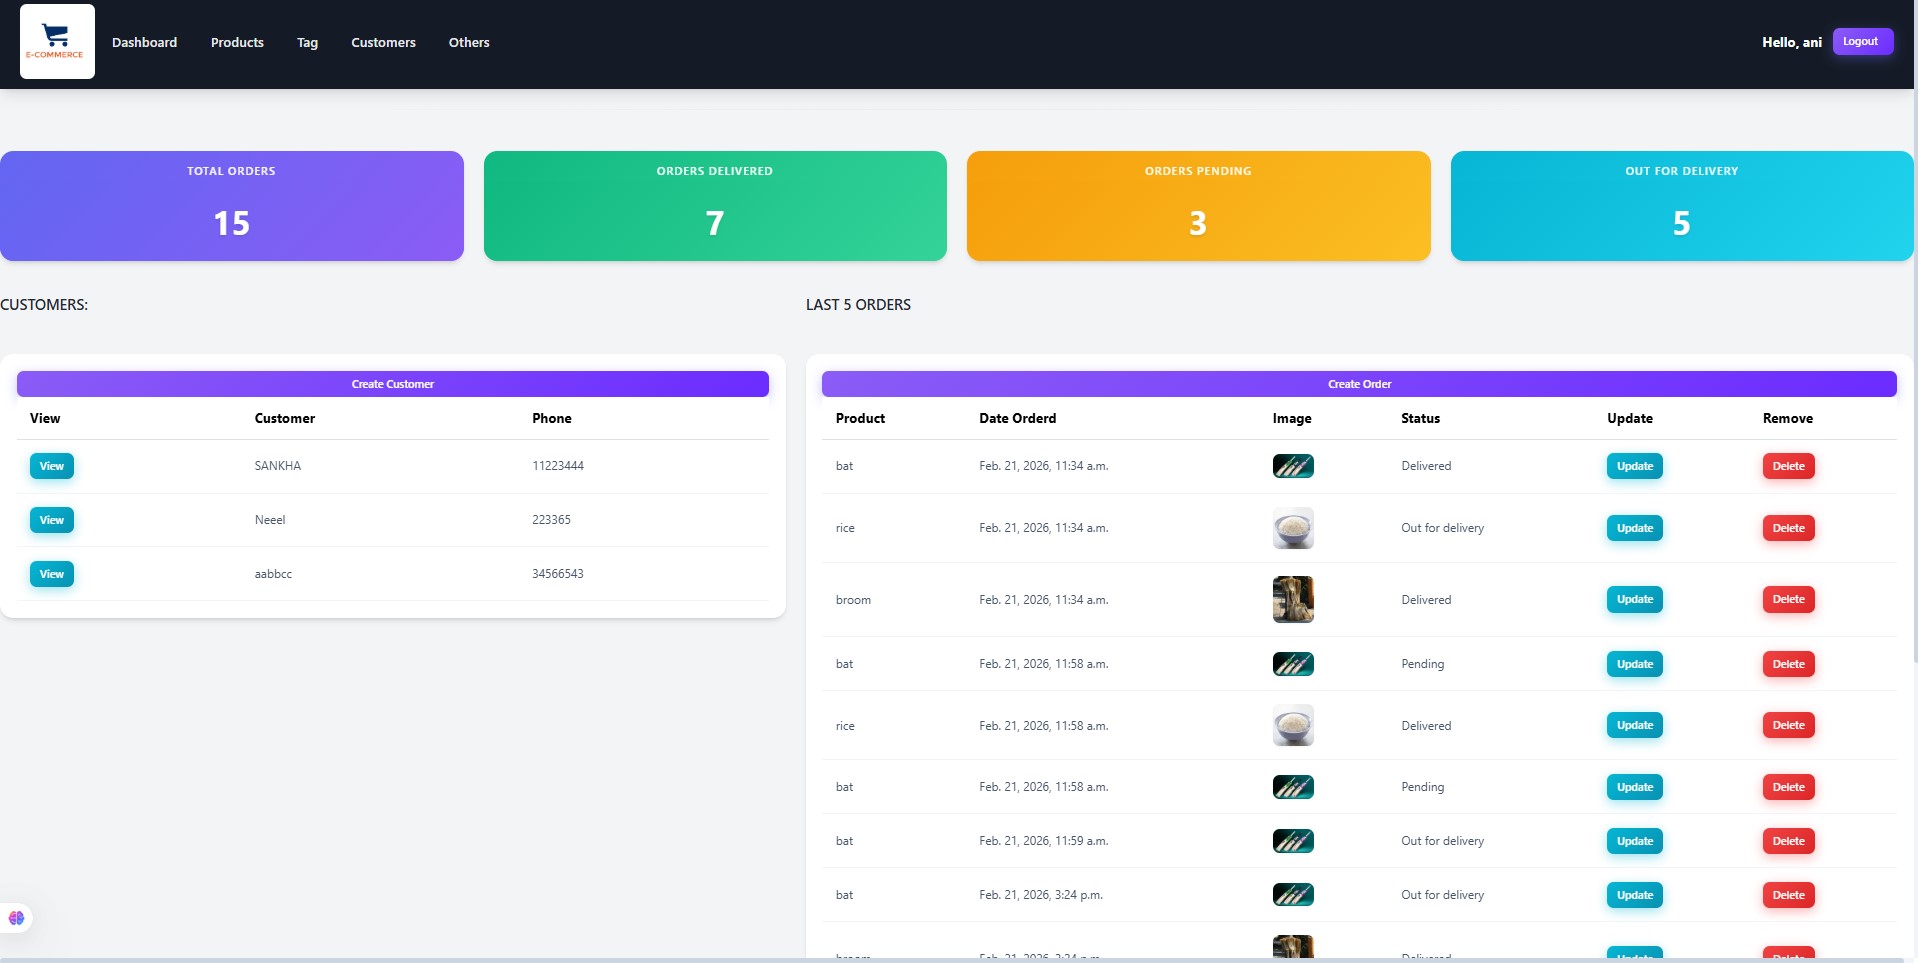Open the Dashboard menu item

click(144, 42)
